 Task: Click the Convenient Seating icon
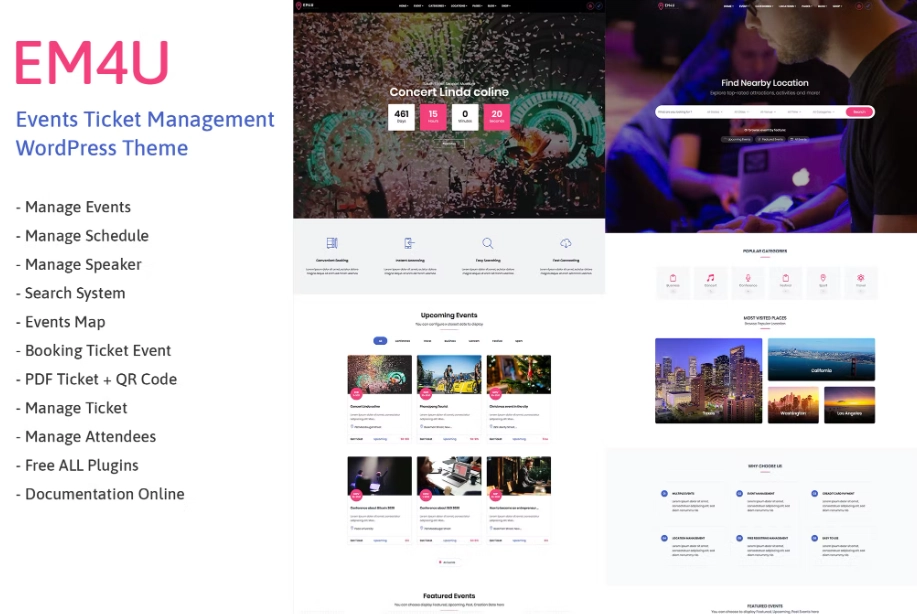coord(332,243)
